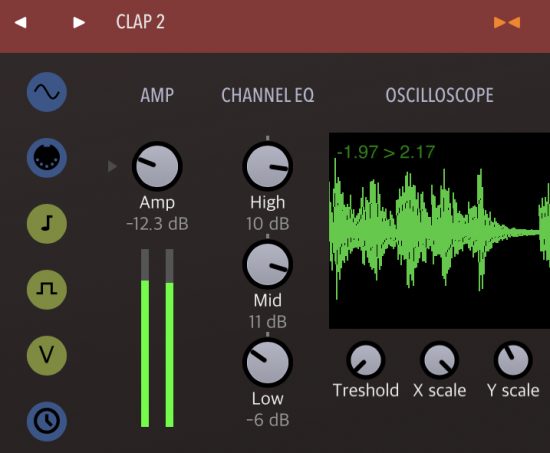
Task: Click the CLAP 2 preset name
Action: click(x=140, y=22)
